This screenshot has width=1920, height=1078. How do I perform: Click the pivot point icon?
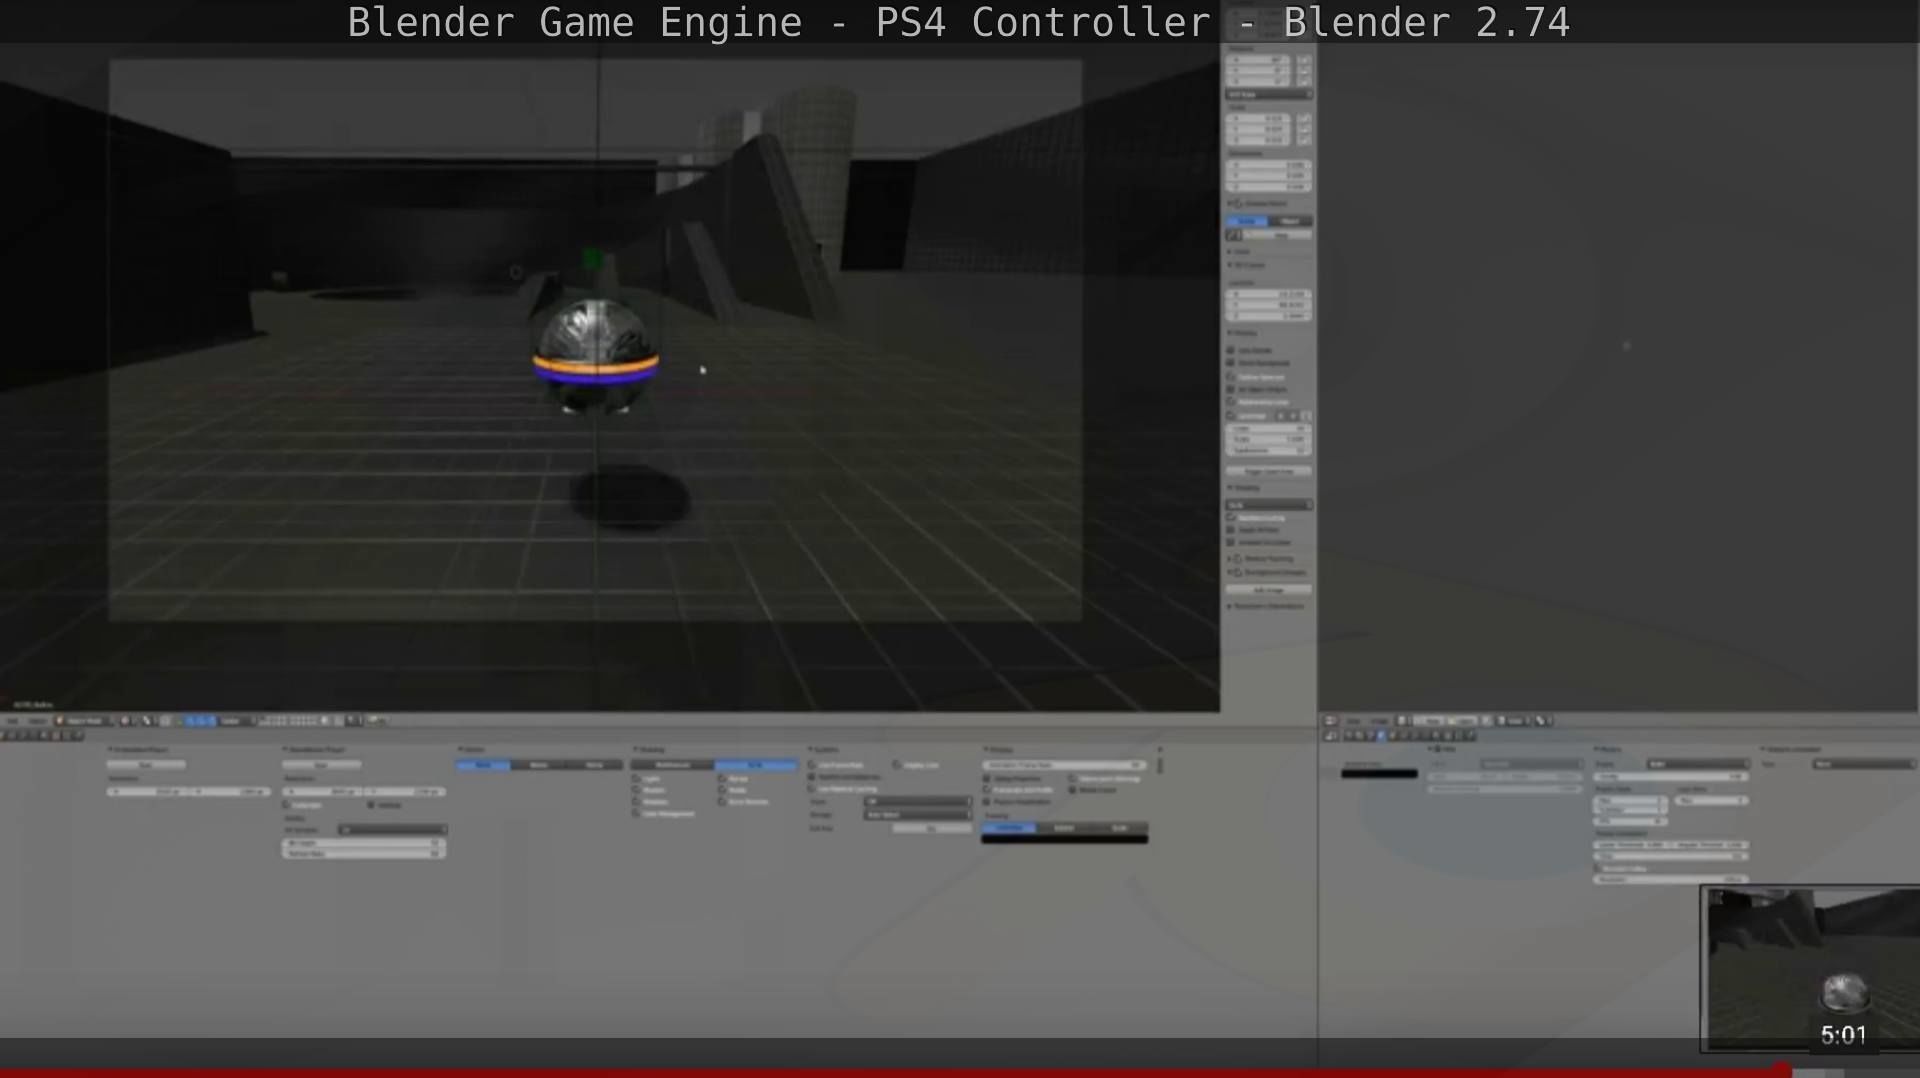(147, 721)
